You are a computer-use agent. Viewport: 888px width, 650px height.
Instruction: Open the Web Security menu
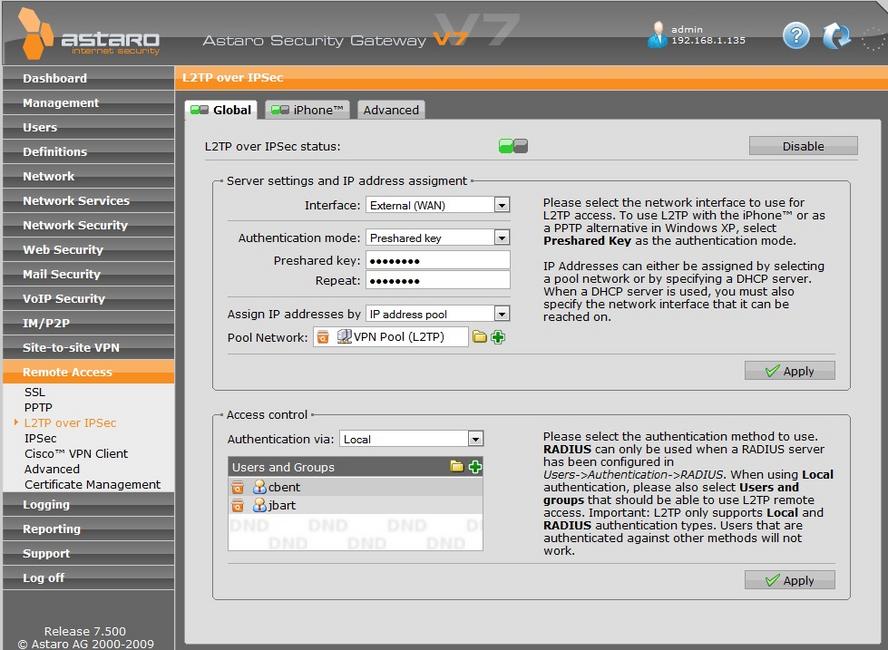pos(88,249)
